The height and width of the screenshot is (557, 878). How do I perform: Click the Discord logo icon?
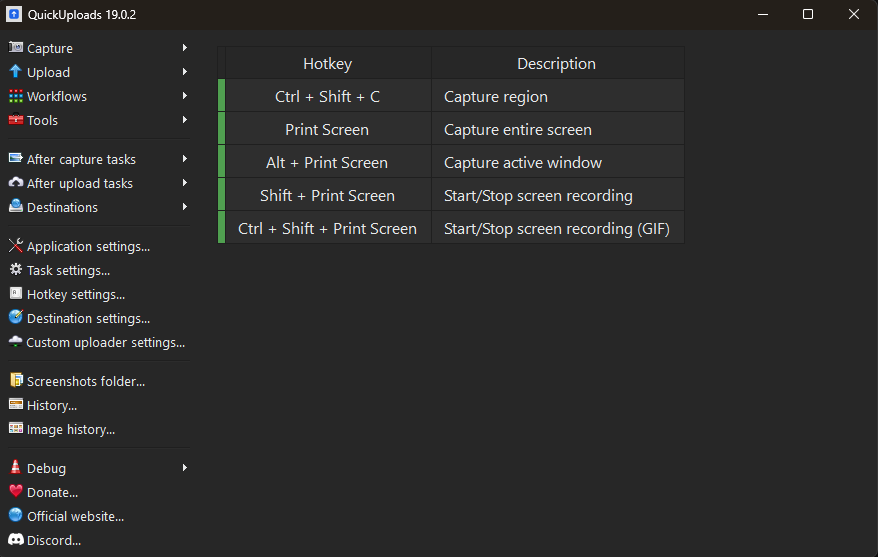coord(16,540)
